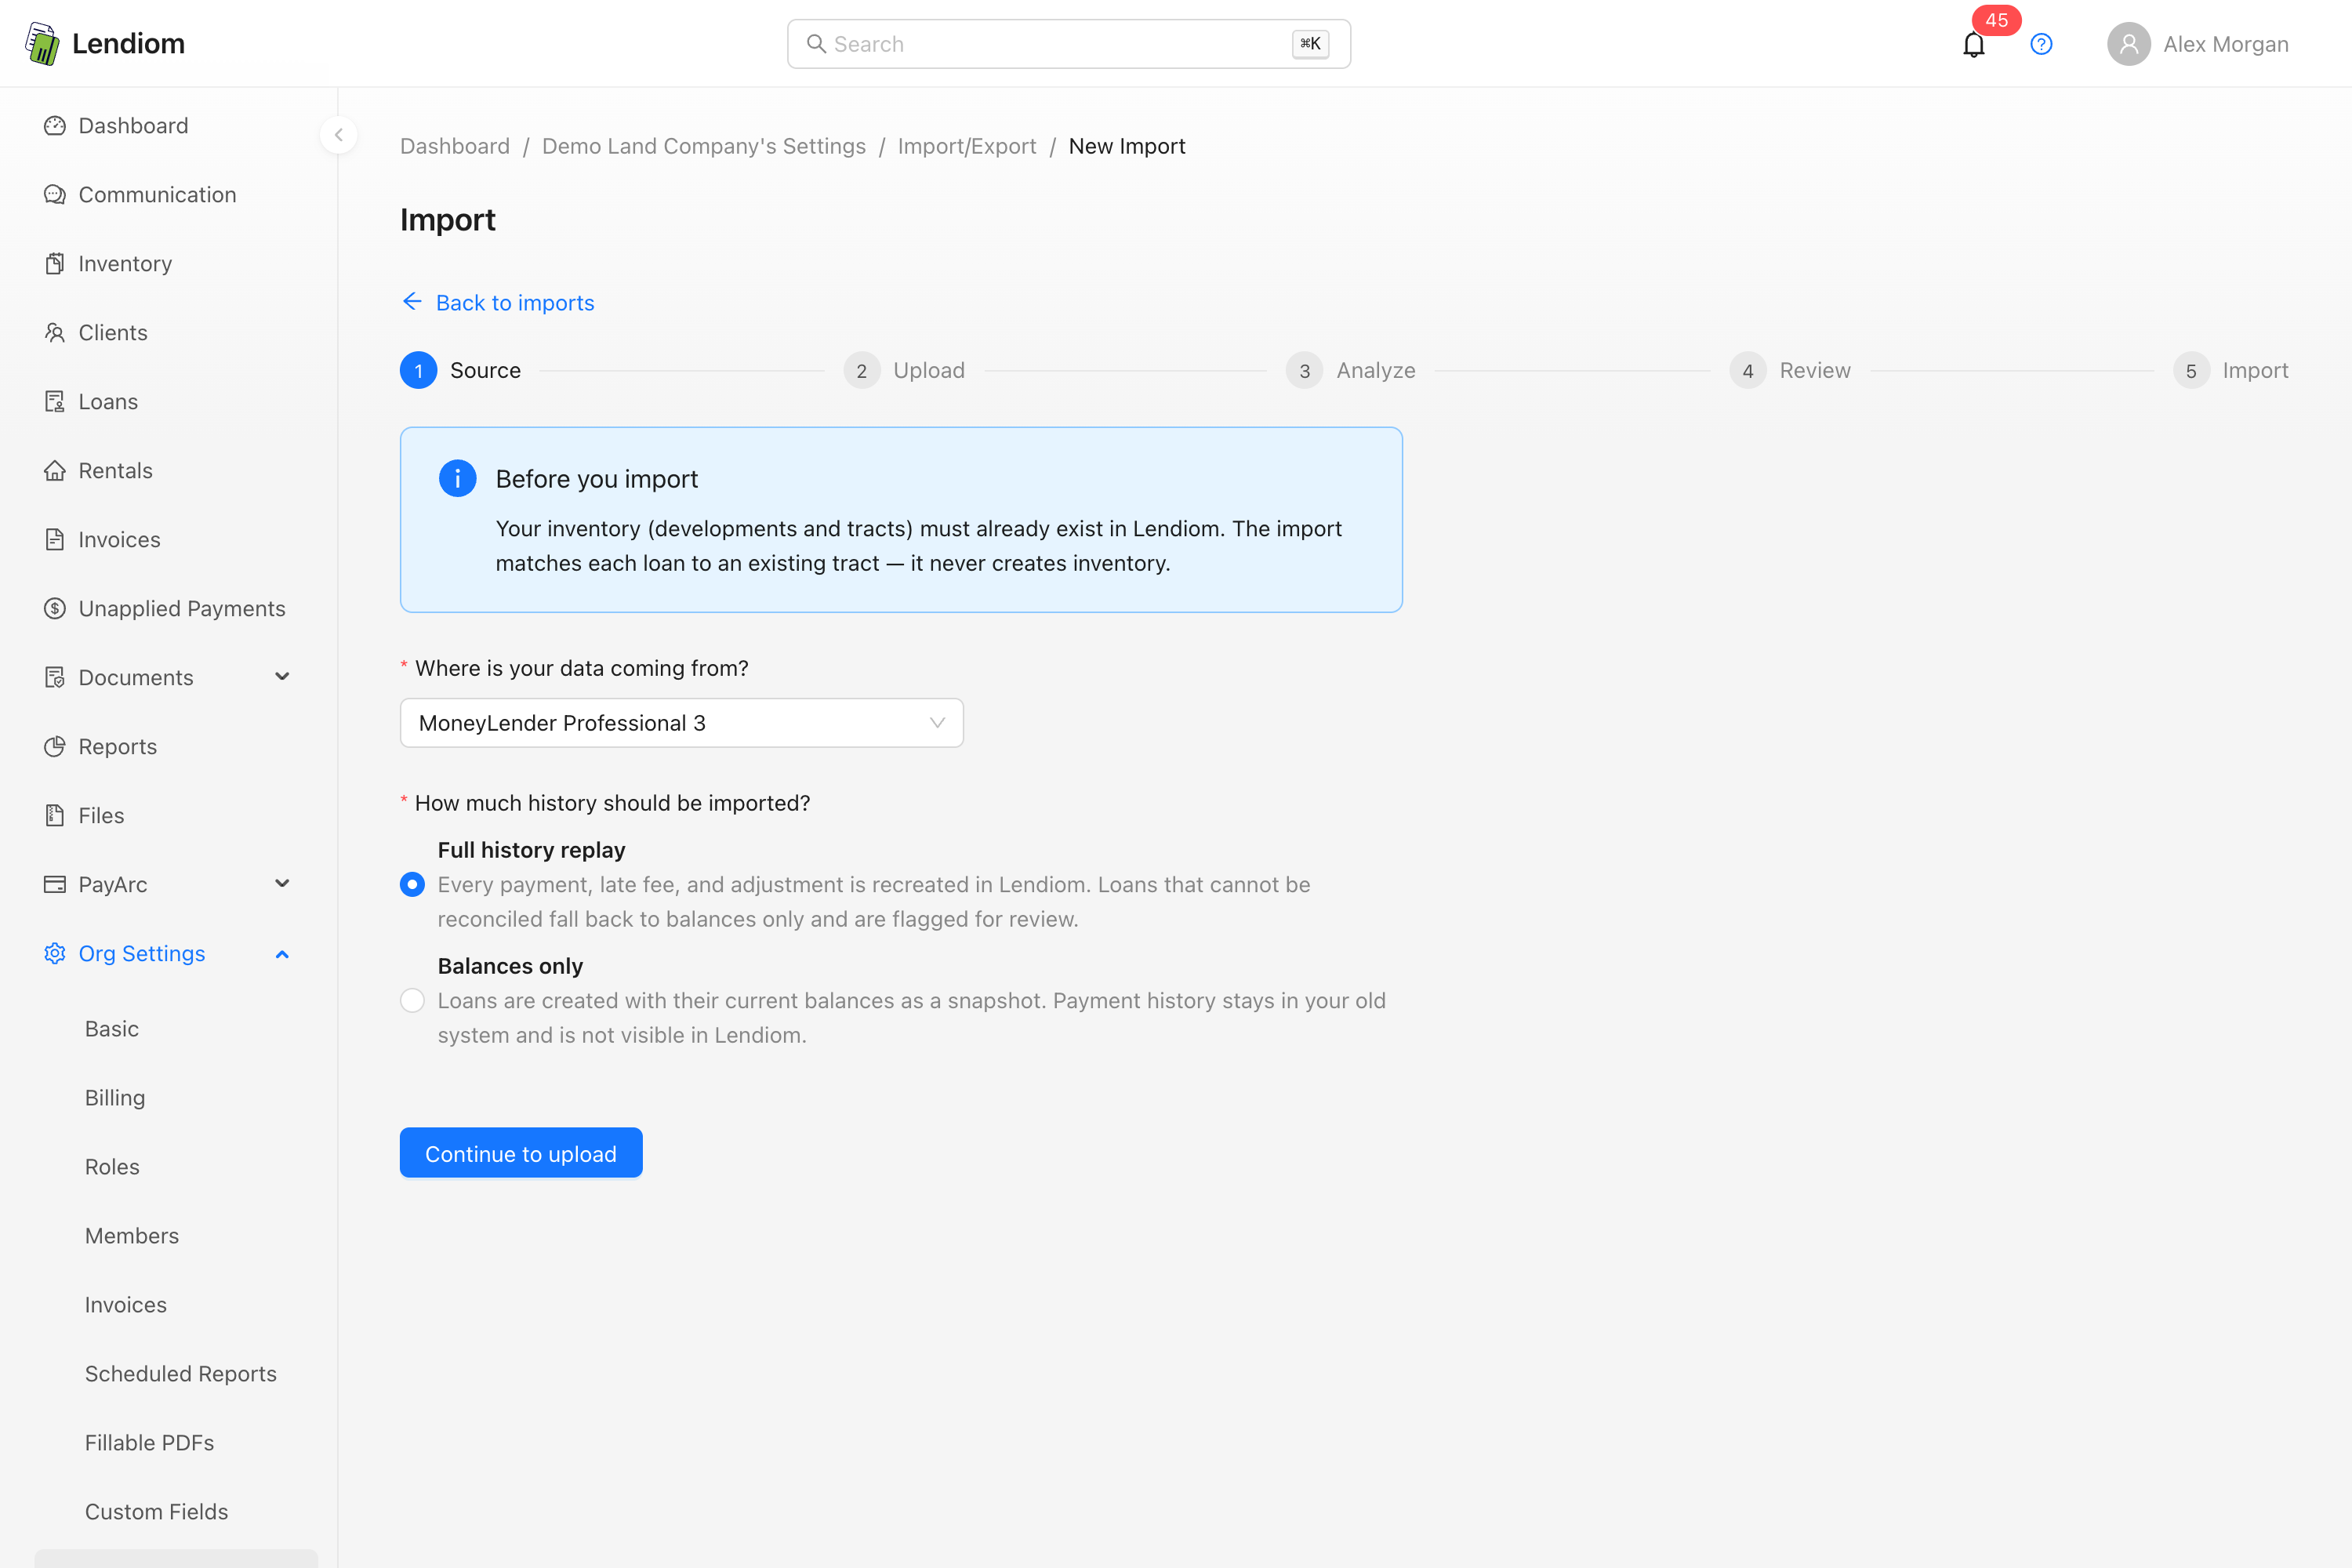Open Basic org settings
This screenshot has width=2352, height=1568.
(x=112, y=1029)
